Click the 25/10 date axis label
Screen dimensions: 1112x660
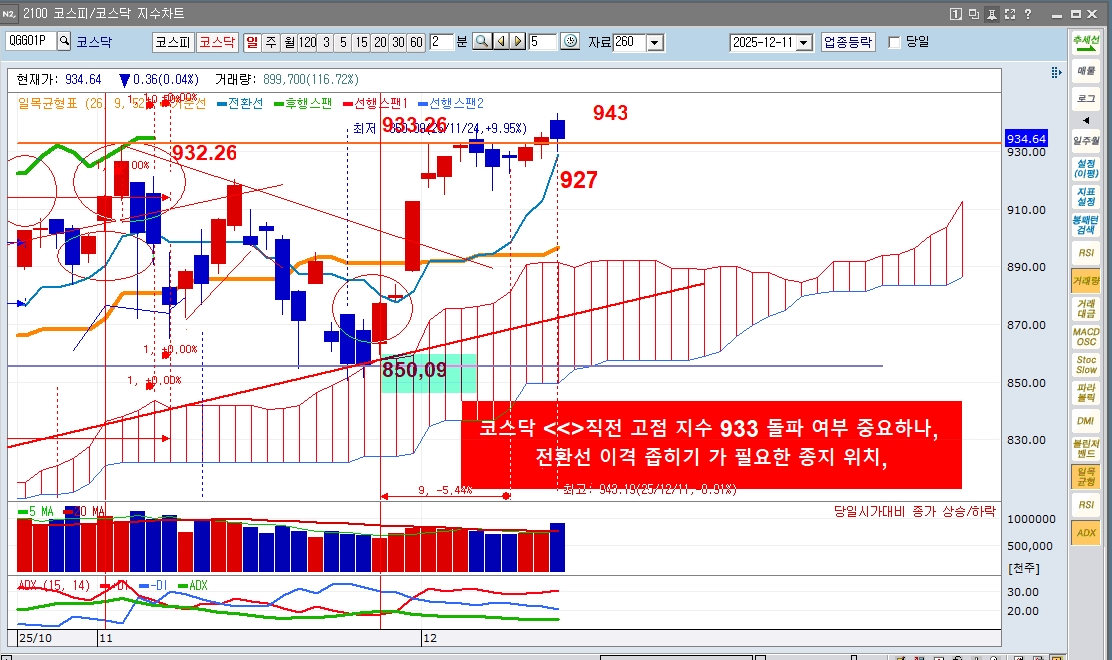click(x=35, y=638)
